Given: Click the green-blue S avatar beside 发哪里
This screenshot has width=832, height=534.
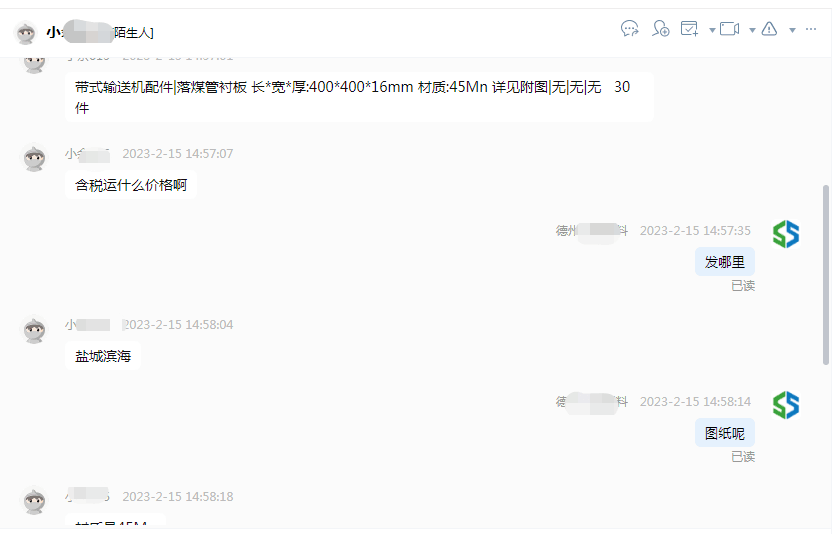Looking at the screenshot, I should tap(786, 234).
